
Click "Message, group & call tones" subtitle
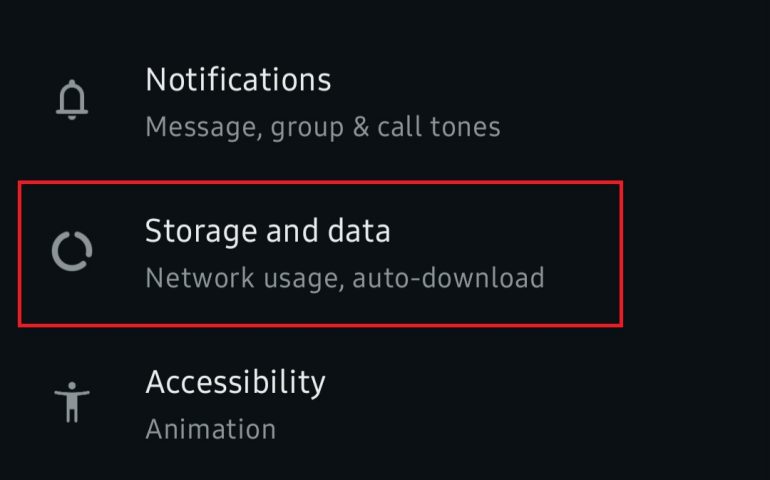[x=322, y=127]
